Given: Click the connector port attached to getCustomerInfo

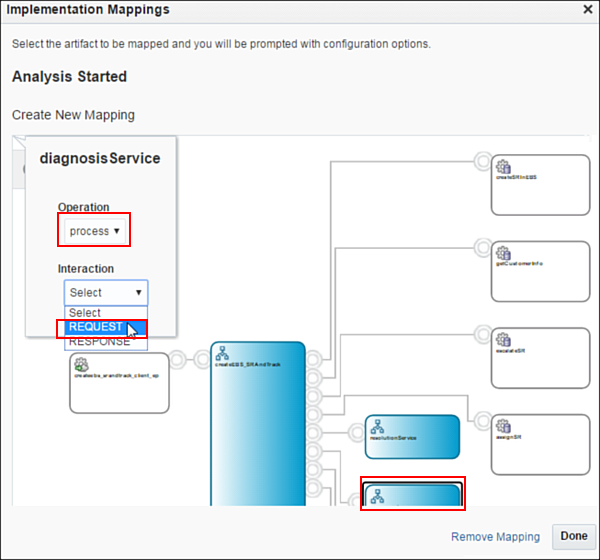Looking at the screenshot, I should tap(483, 248).
